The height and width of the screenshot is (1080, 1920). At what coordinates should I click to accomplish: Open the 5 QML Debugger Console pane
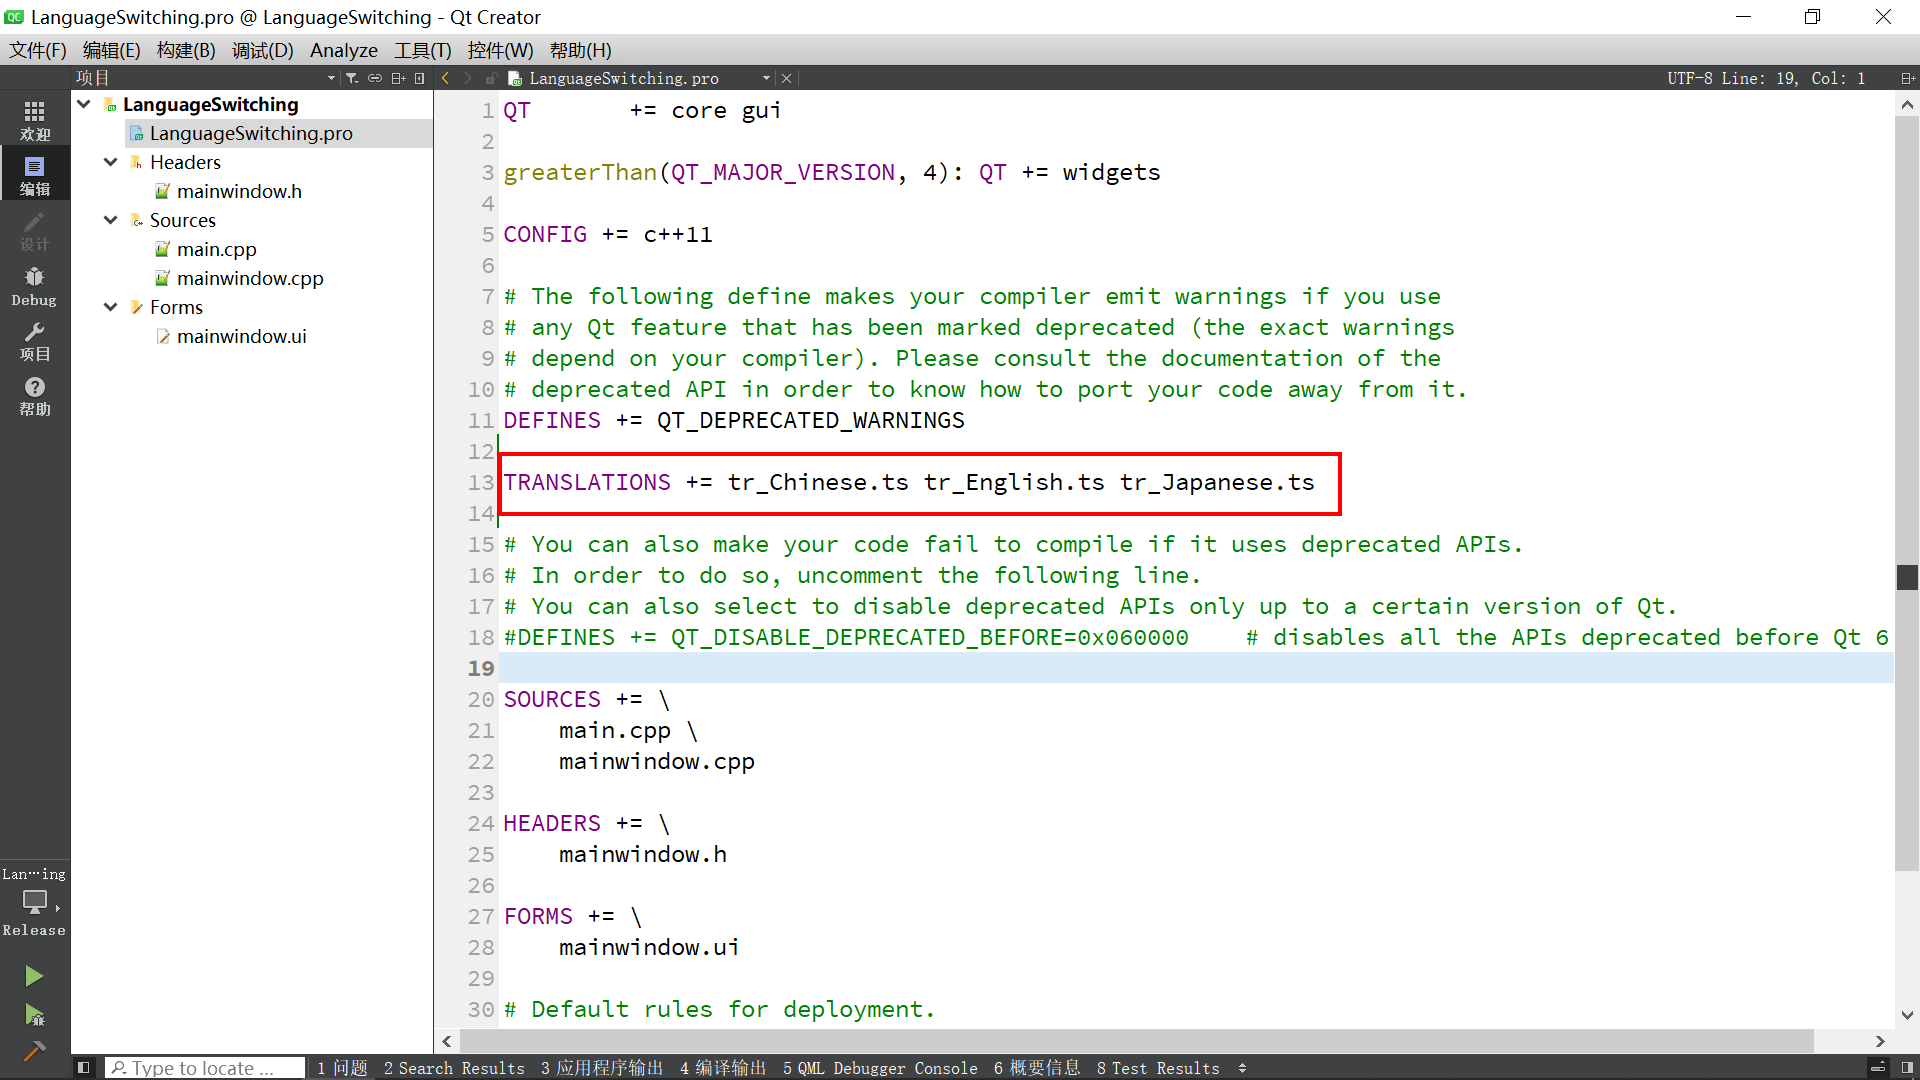[880, 1068]
